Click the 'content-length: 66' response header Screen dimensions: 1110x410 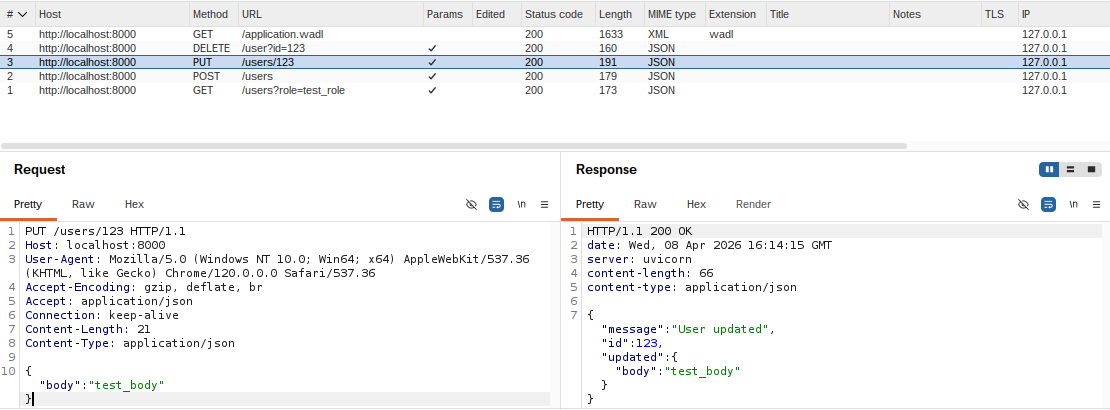[x=650, y=273]
